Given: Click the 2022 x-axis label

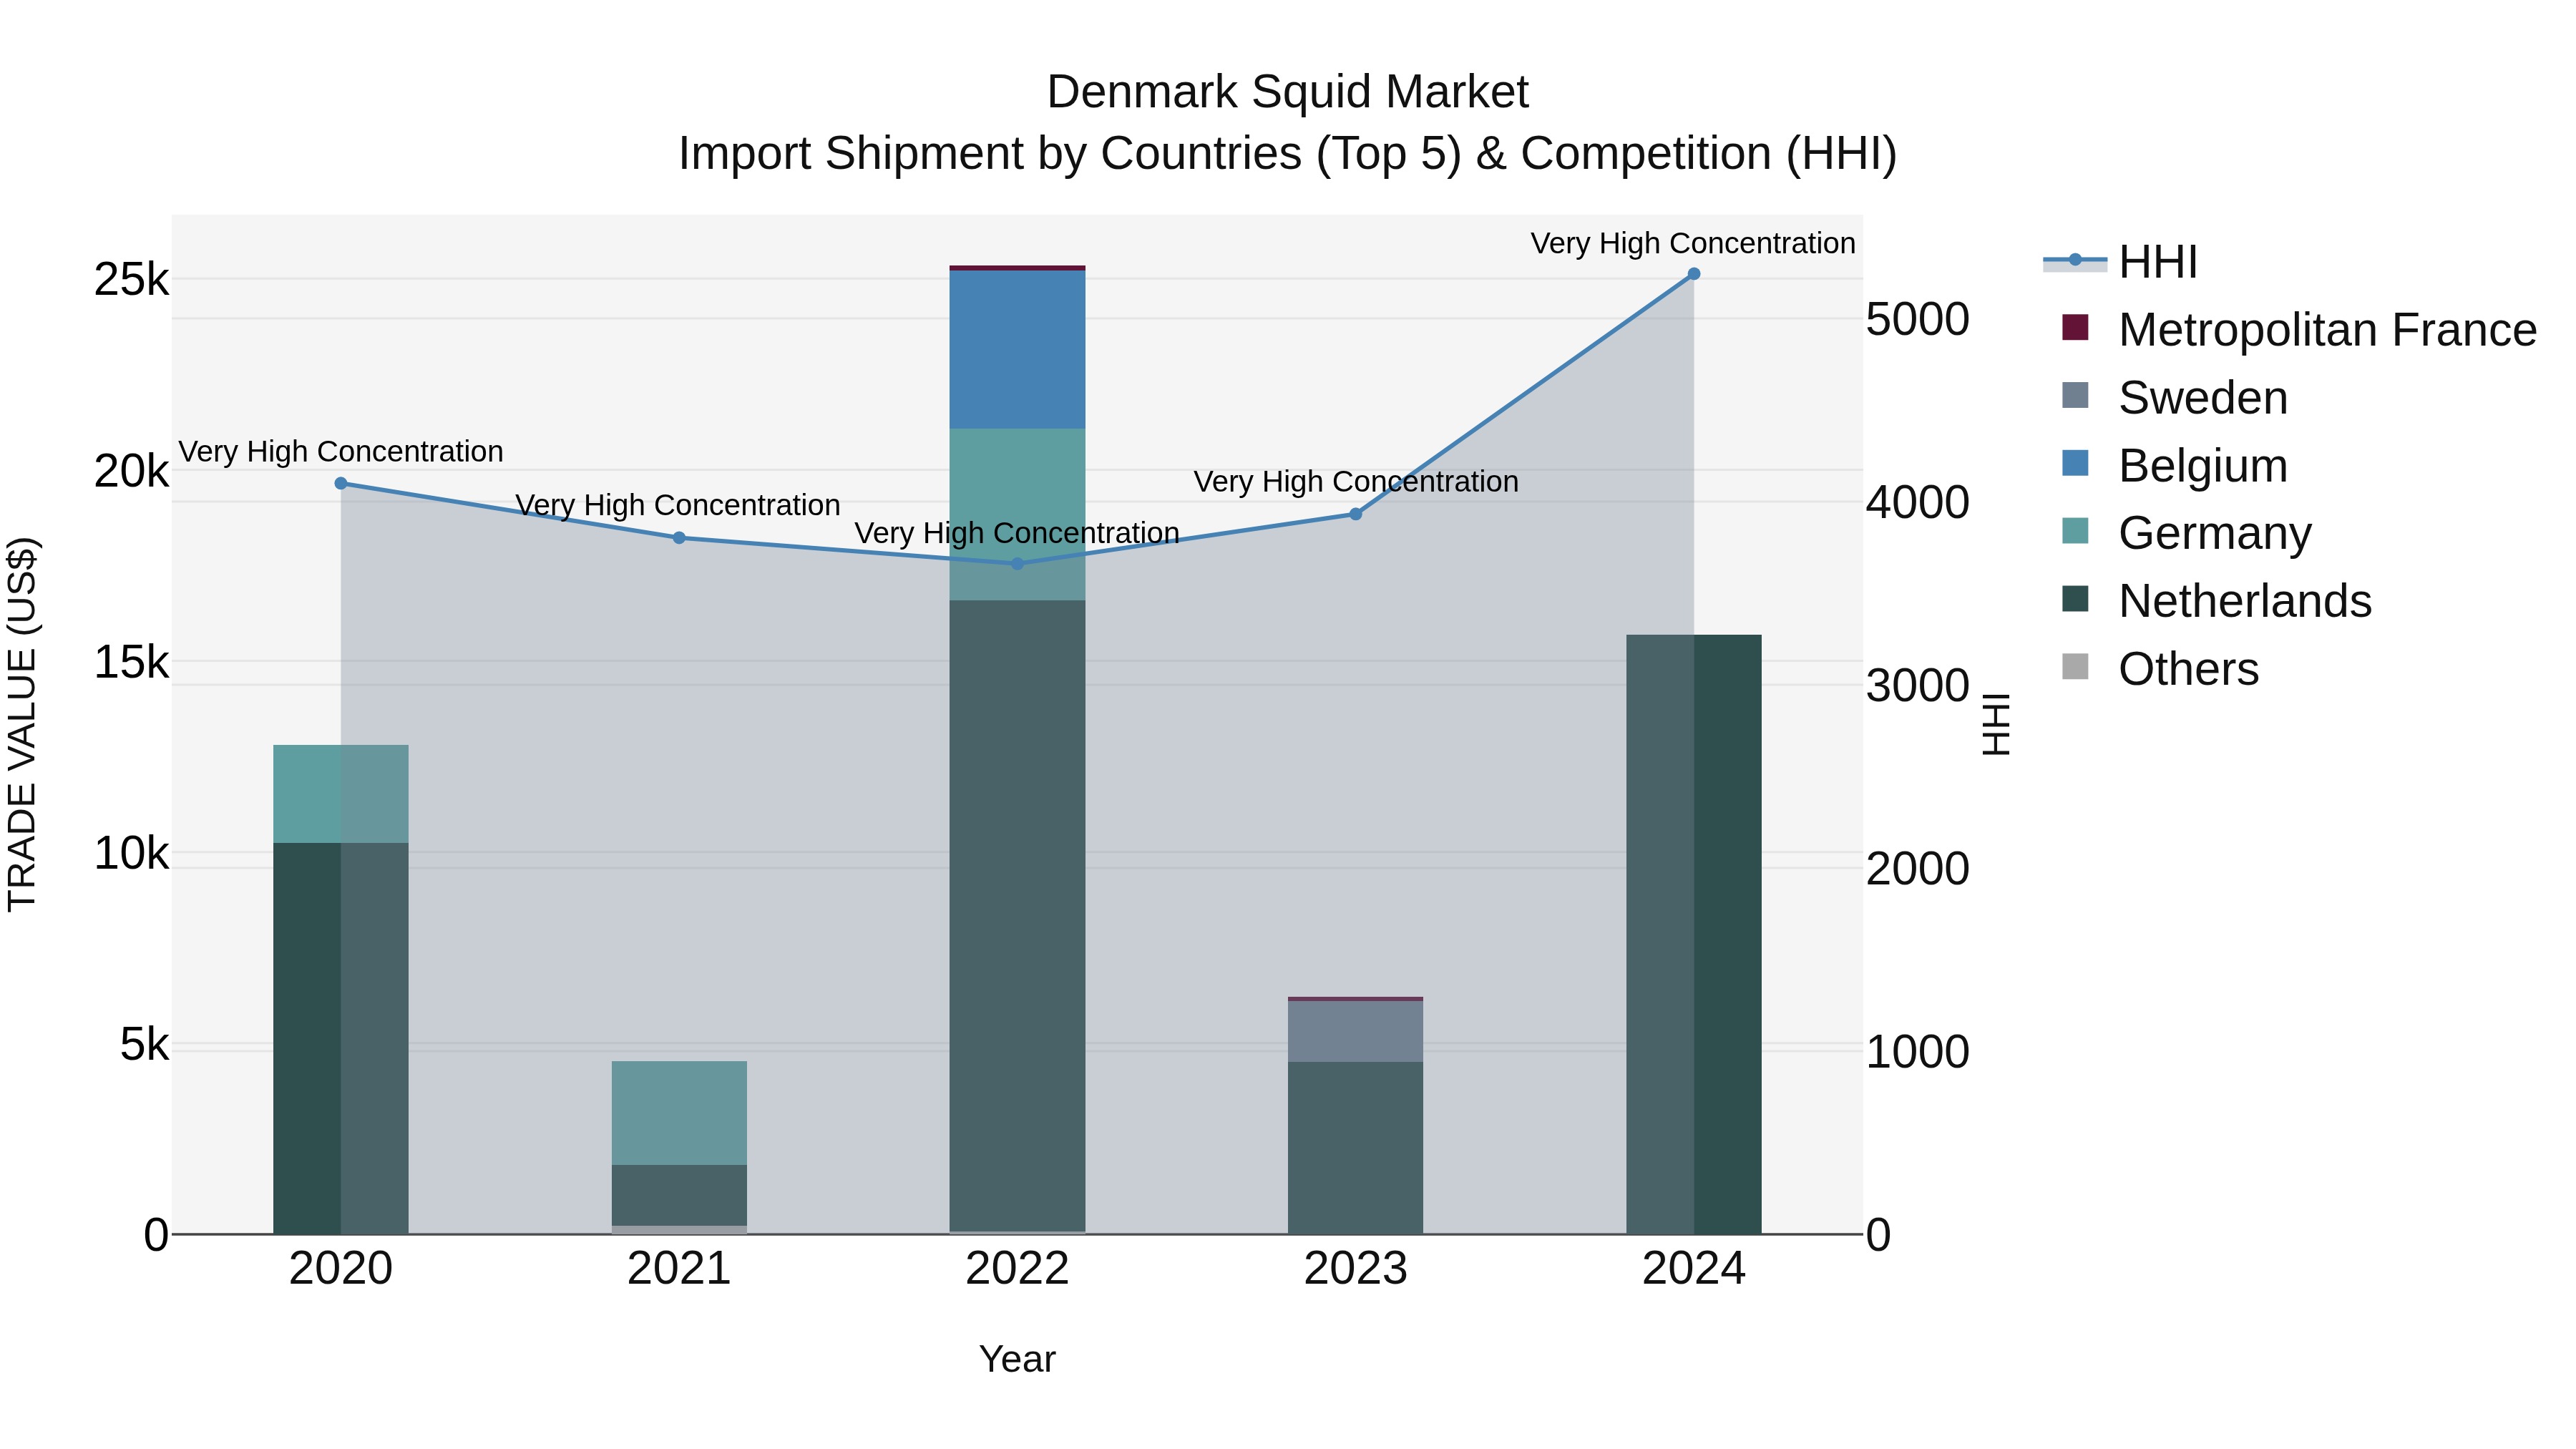Looking at the screenshot, I should point(1017,1269).
